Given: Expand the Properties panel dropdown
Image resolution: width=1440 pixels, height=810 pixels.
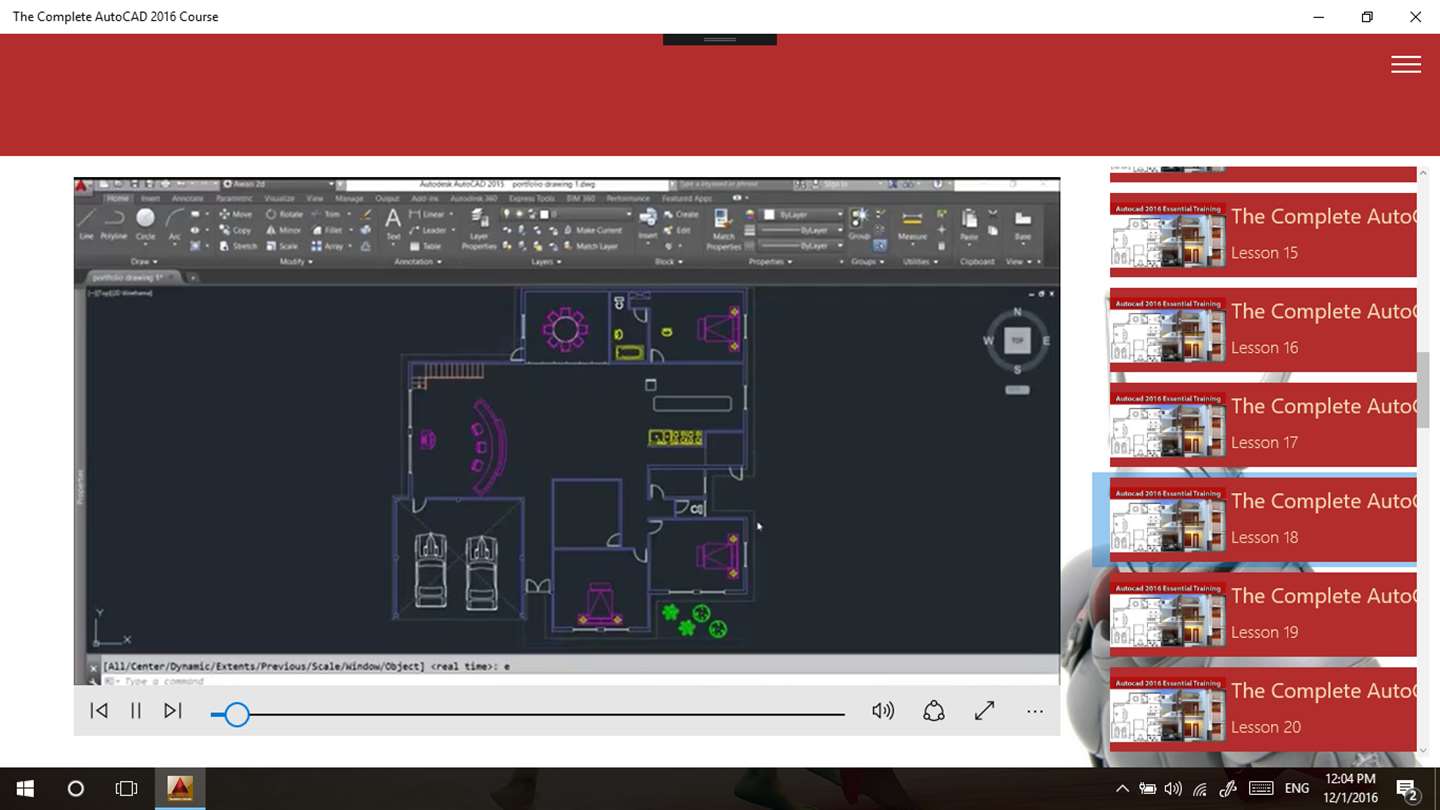Looking at the screenshot, I should (x=770, y=262).
